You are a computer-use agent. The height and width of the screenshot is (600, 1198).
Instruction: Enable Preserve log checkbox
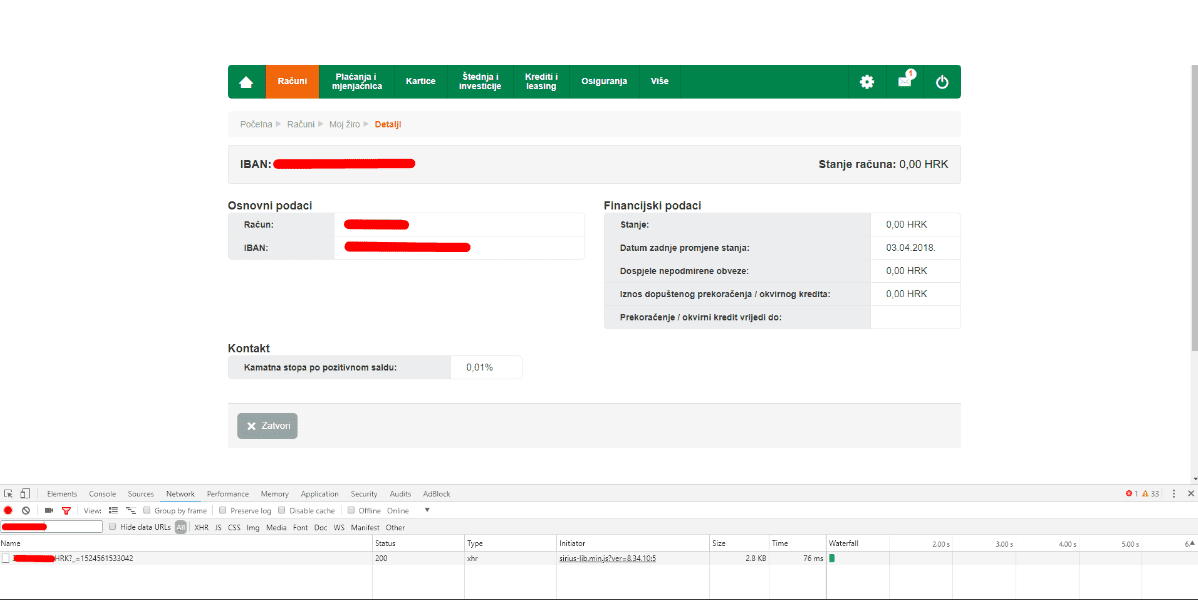coord(222,511)
